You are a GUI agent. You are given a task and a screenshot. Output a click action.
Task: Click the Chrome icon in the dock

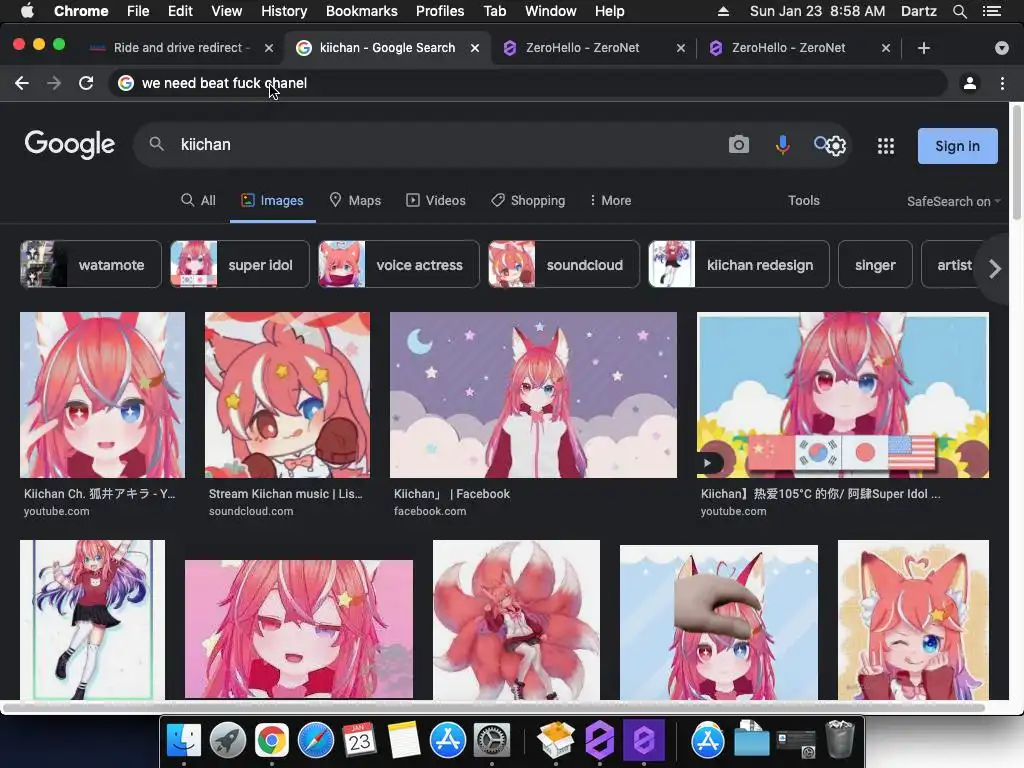coord(272,741)
